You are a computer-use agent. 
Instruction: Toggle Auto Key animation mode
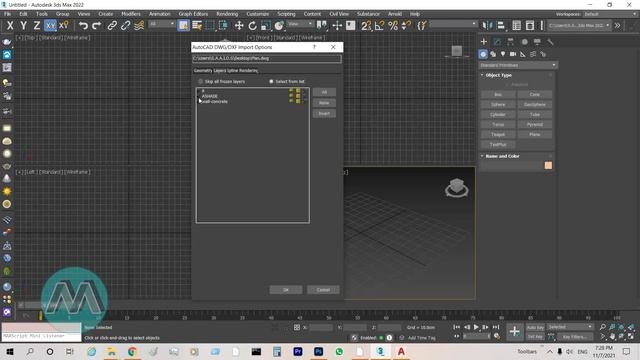click(535, 327)
